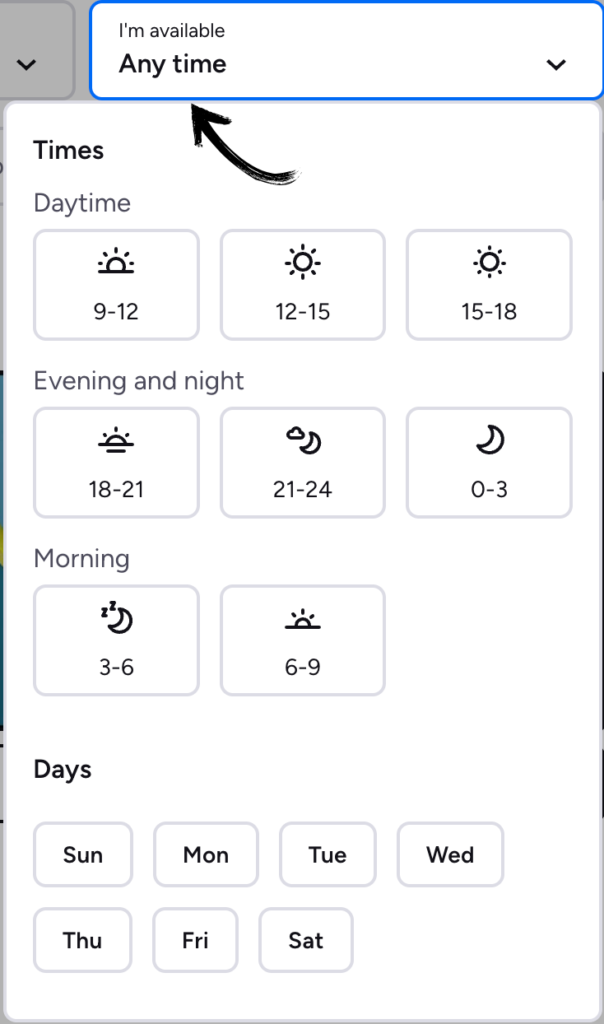Toggle Sunday availability
Image resolution: width=604 pixels, height=1024 pixels.
click(83, 855)
